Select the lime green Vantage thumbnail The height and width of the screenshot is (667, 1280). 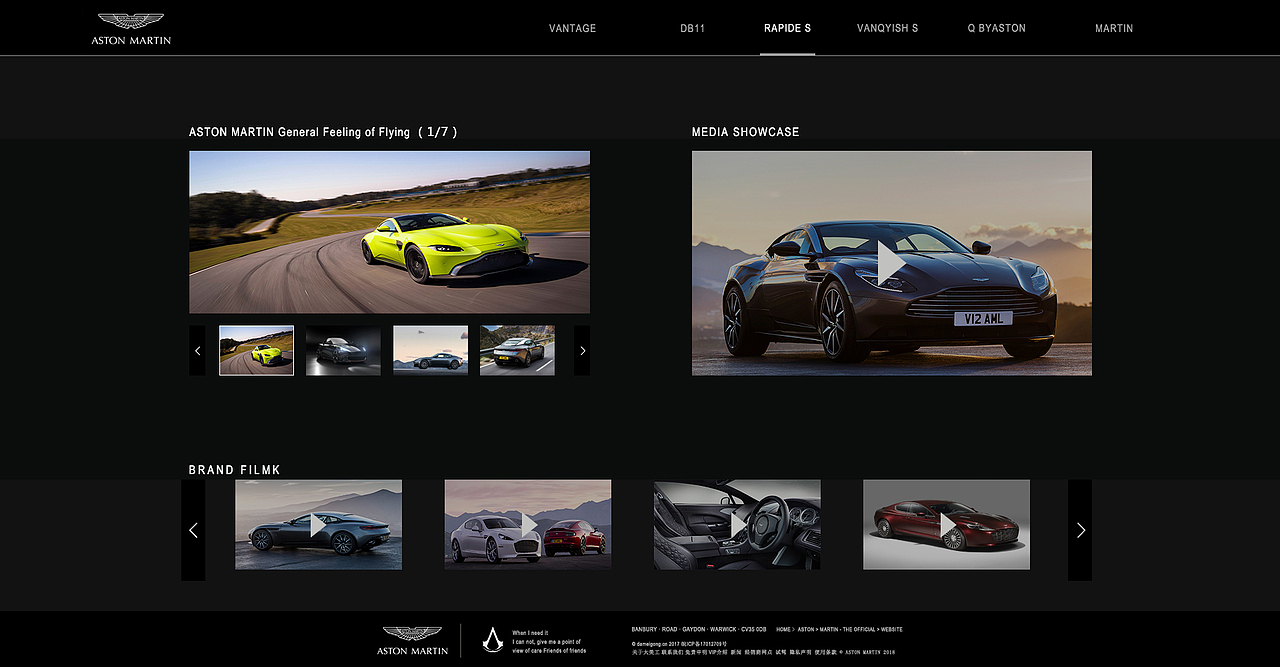(x=256, y=351)
